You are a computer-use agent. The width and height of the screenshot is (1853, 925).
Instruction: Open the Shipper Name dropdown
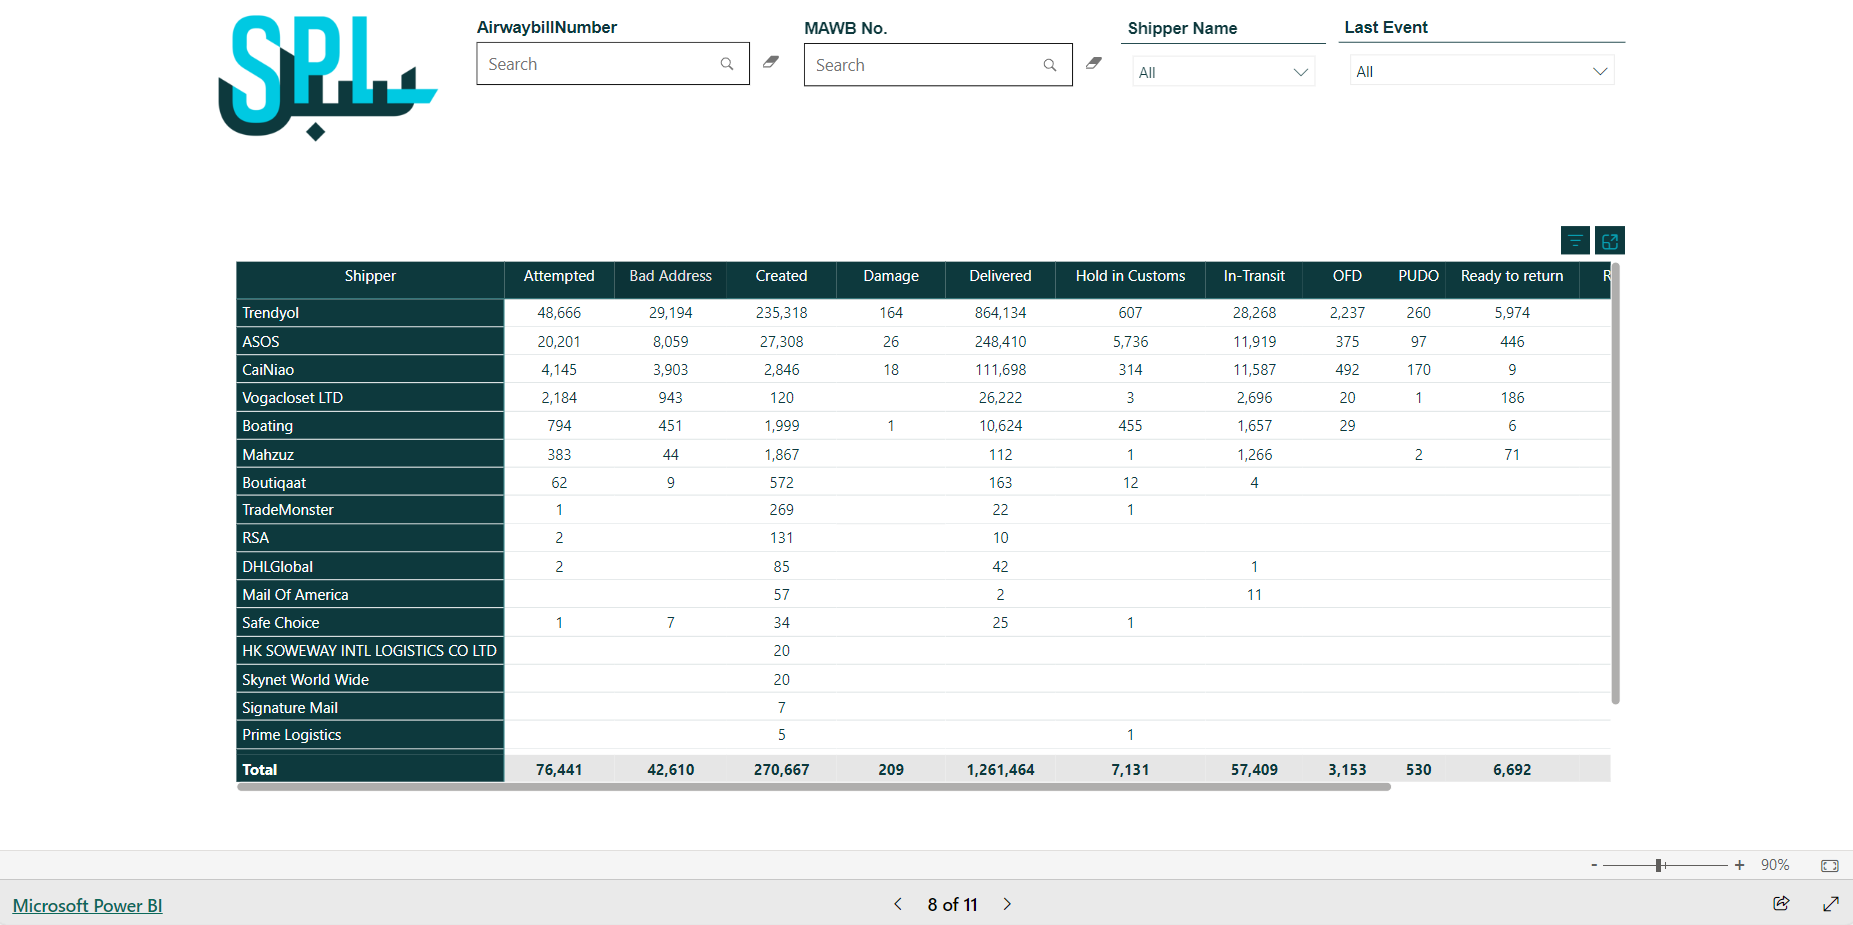pos(1223,72)
